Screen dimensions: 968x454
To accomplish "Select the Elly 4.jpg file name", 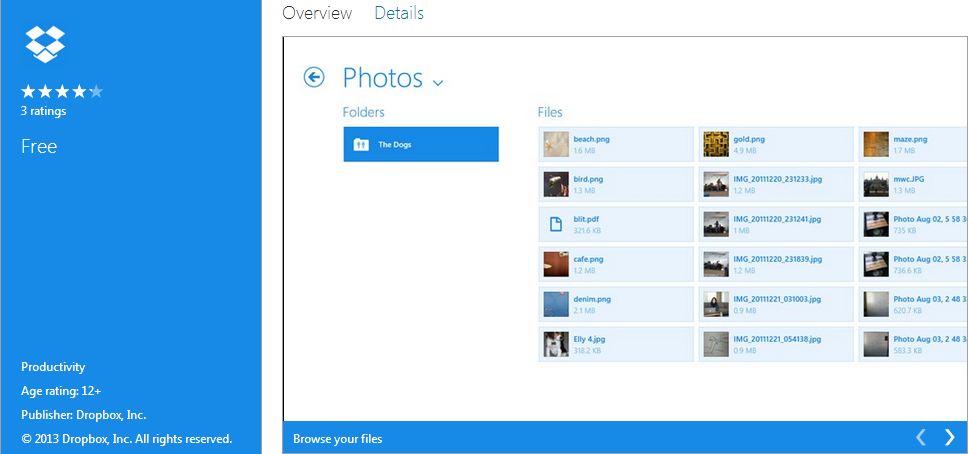I will (x=590, y=340).
